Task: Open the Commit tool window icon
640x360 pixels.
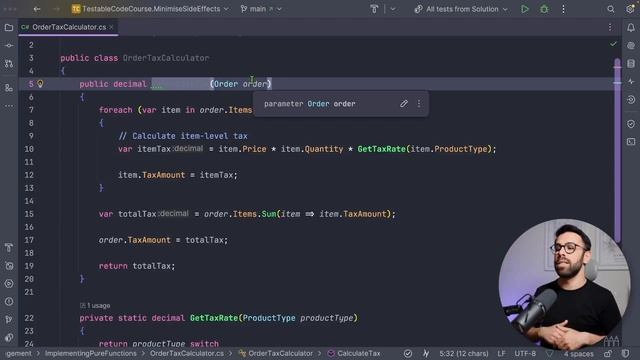Action: (x=9, y=45)
